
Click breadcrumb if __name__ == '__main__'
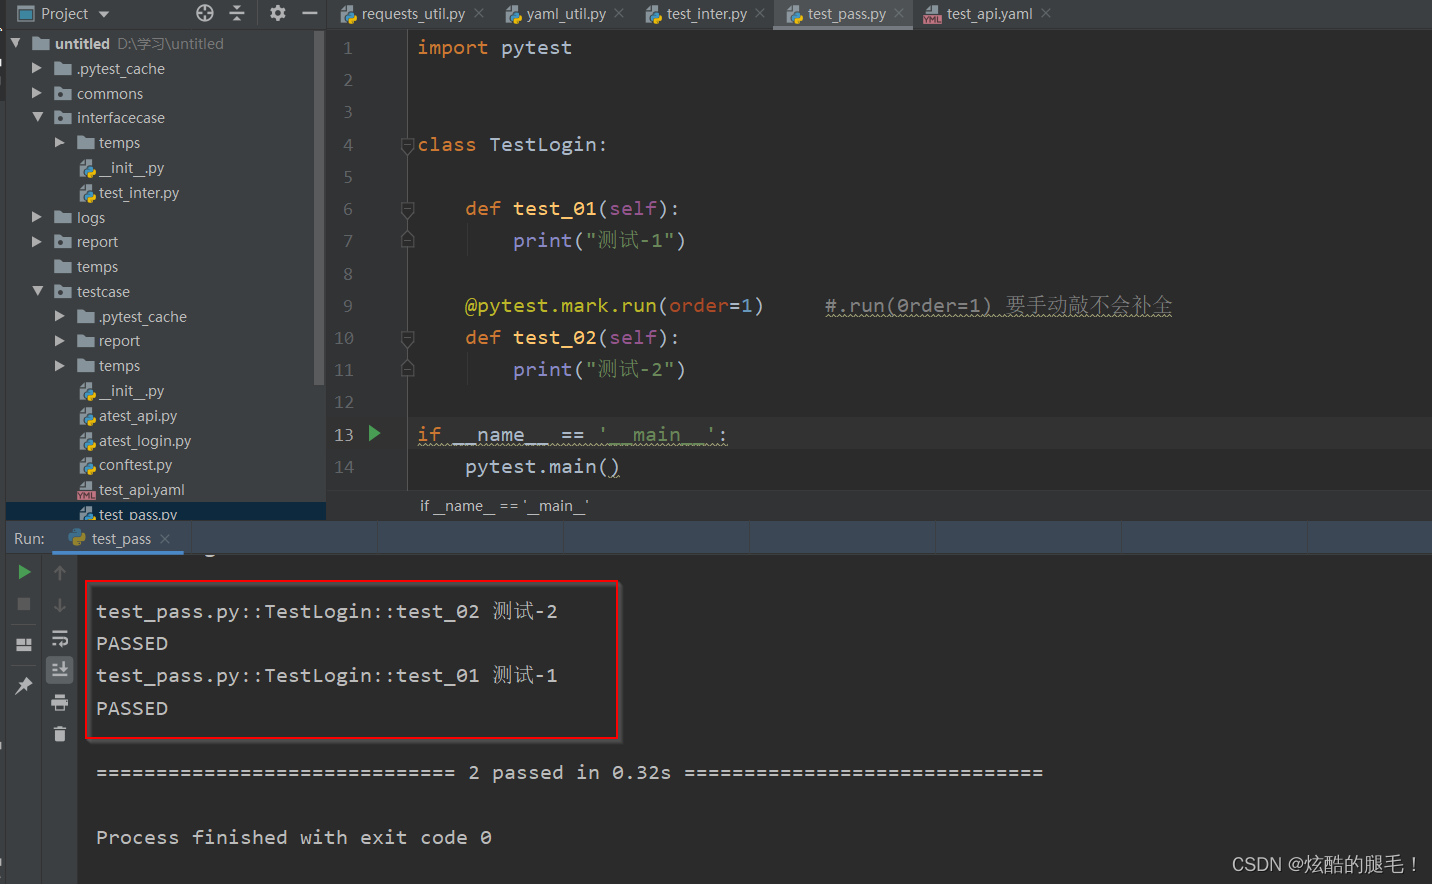pos(504,506)
